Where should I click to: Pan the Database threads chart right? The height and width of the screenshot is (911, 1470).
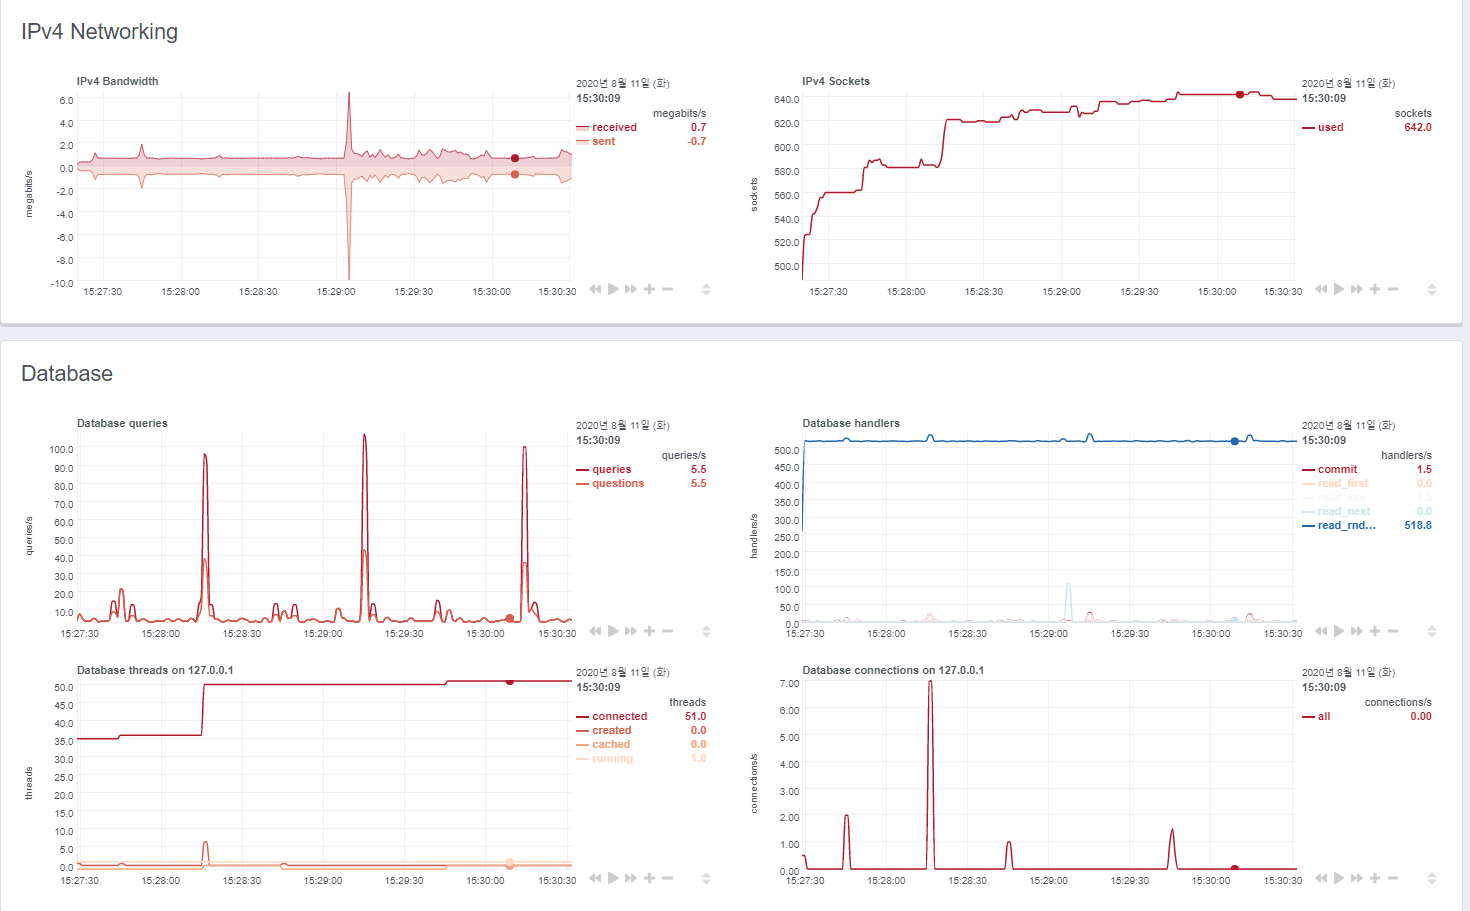[x=631, y=878]
